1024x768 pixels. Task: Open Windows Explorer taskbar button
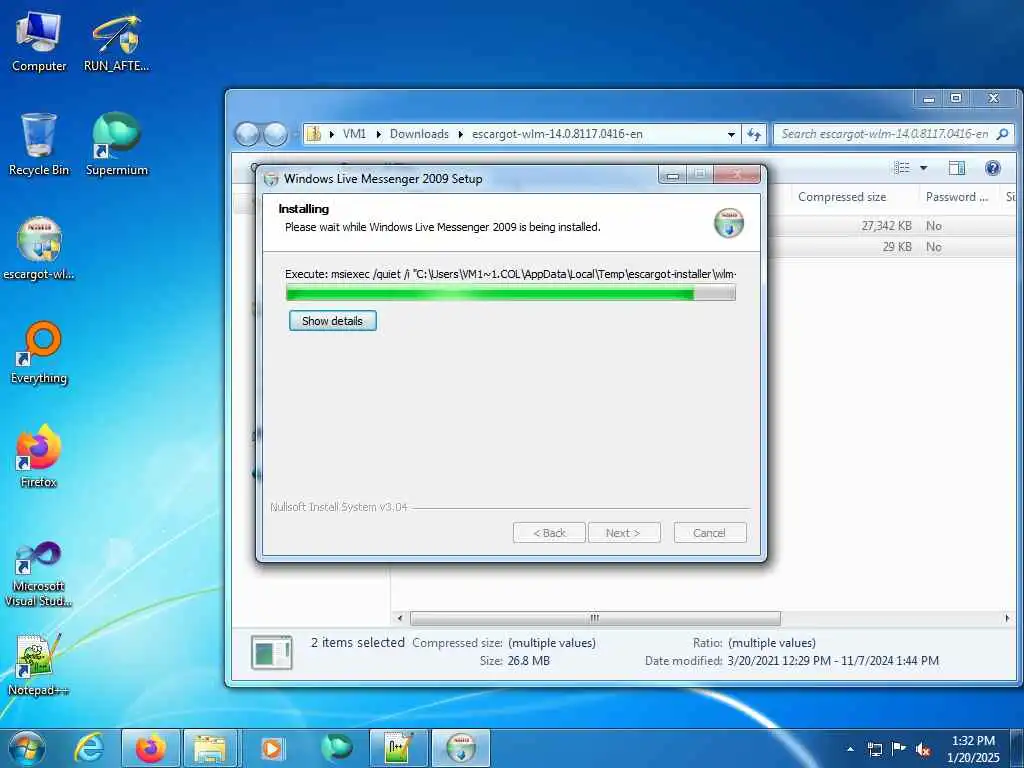[210, 748]
